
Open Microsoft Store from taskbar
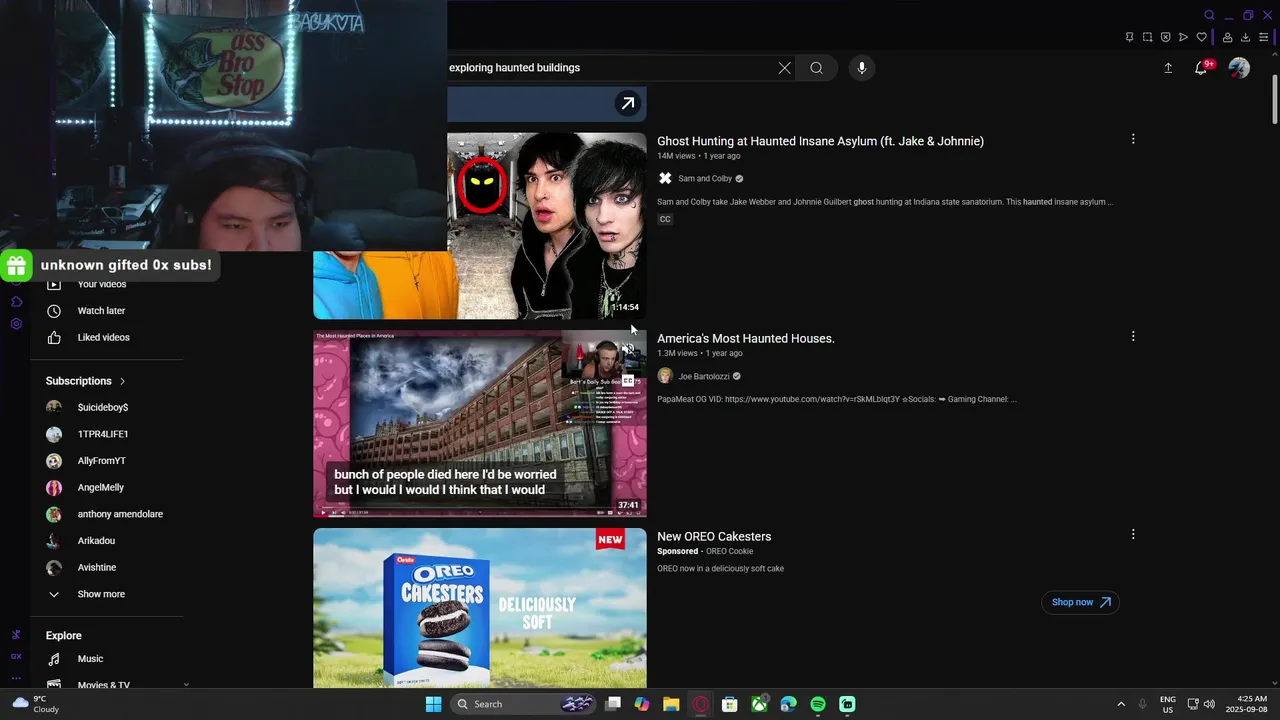click(x=730, y=704)
